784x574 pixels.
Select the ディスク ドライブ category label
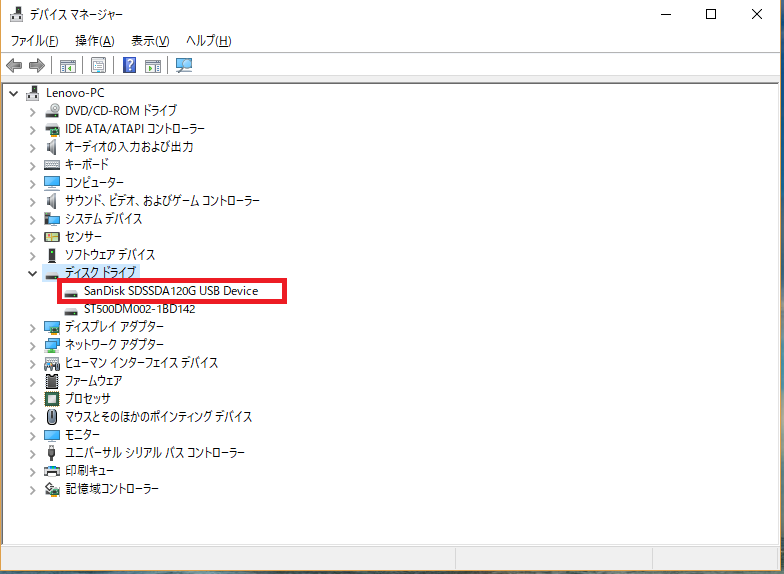[100, 272]
